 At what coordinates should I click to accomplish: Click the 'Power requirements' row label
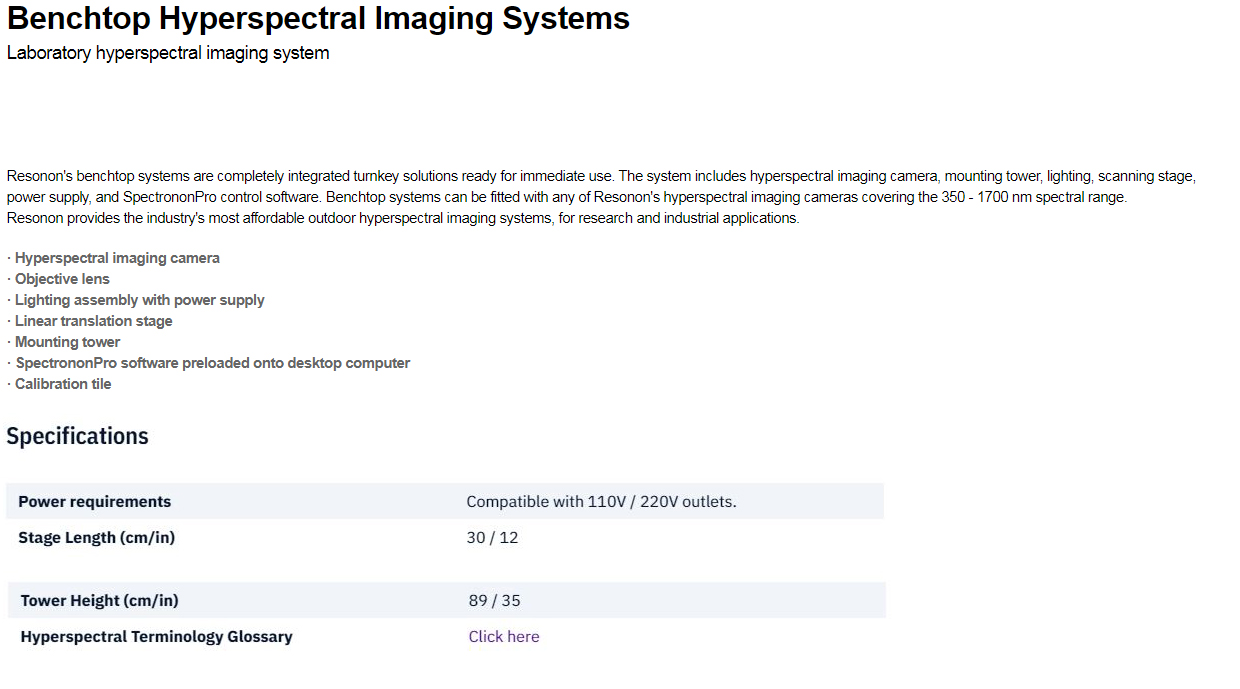click(94, 502)
